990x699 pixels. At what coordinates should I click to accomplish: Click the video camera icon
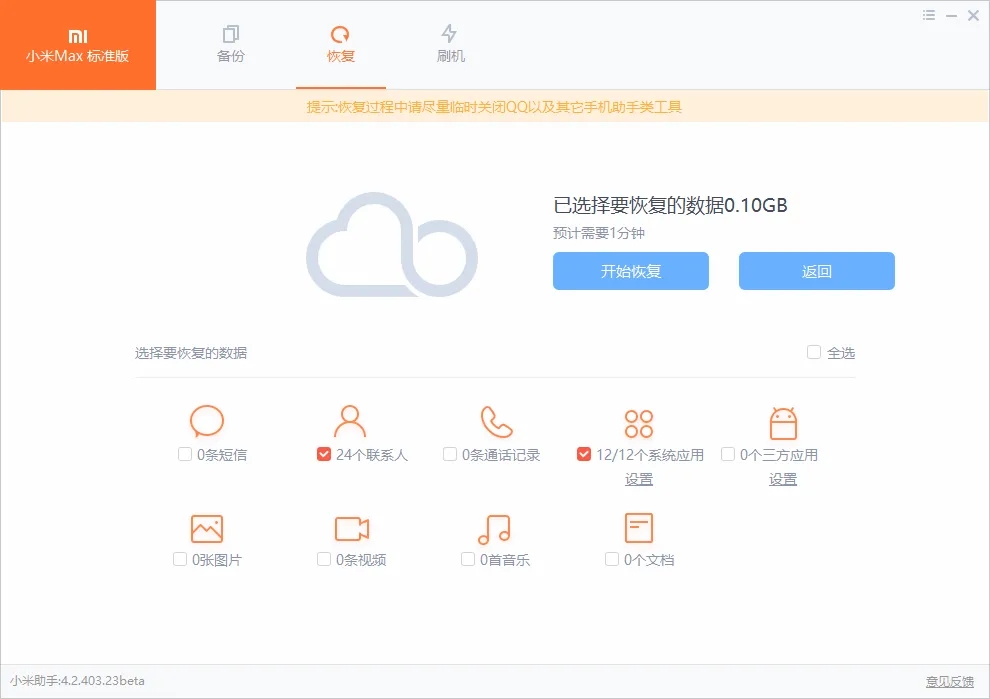(350, 527)
